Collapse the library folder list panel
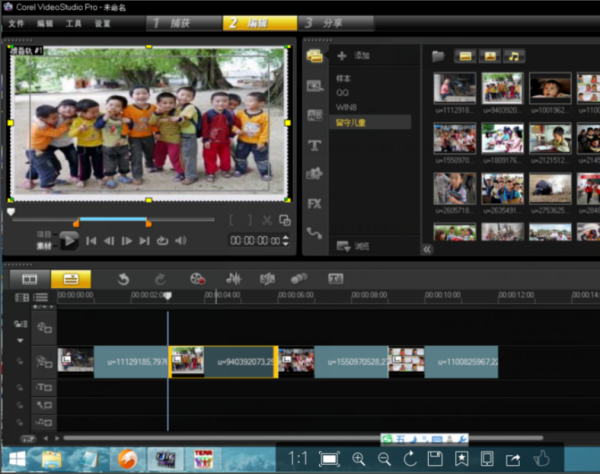The image size is (600, 474). tap(427, 250)
